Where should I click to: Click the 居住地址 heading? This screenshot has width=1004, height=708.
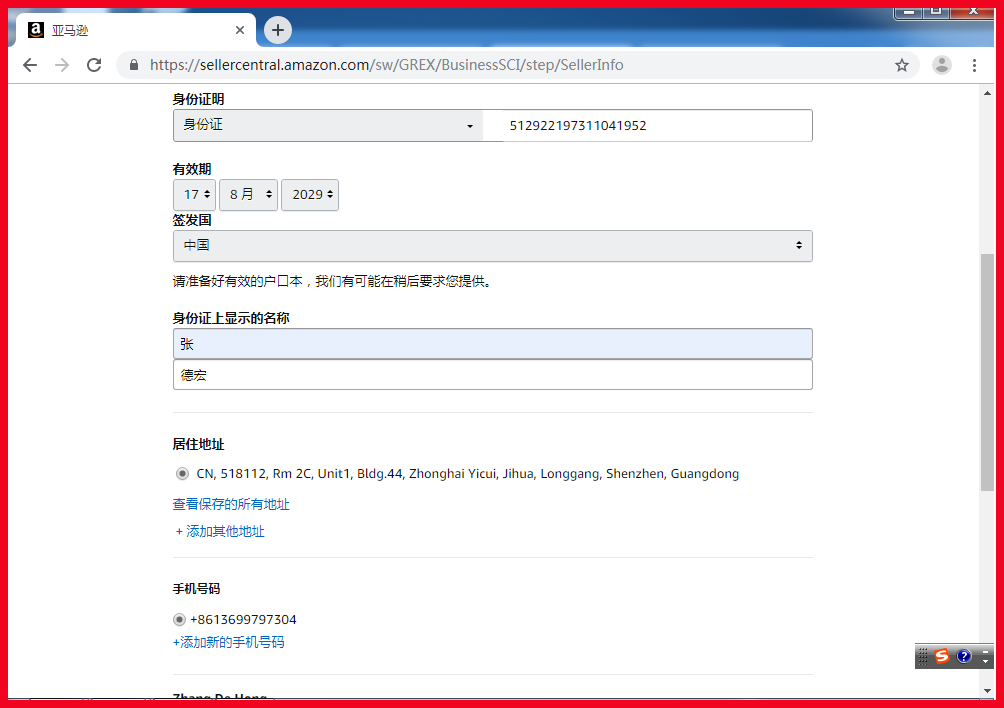(198, 444)
